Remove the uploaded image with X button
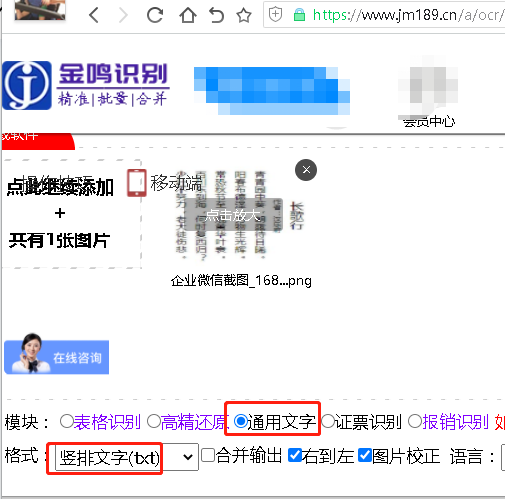Viewport: 505px width, 499px height. click(306, 170)
